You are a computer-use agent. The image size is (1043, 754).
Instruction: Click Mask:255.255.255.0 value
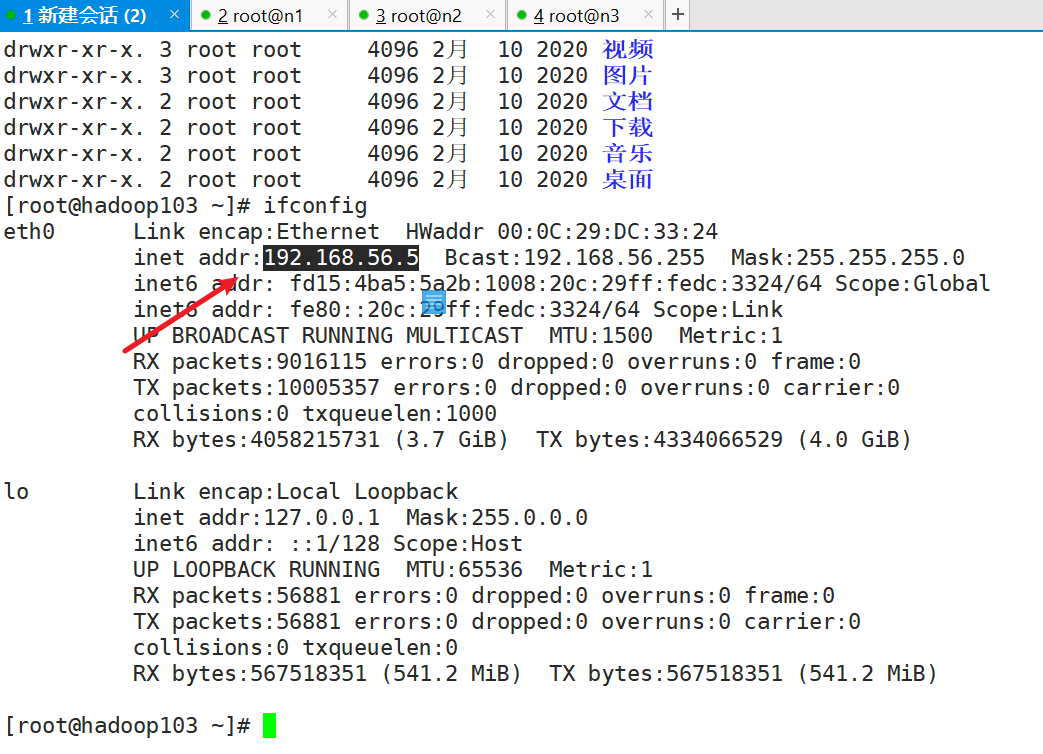pyautogui.click(x=847, y=257)
